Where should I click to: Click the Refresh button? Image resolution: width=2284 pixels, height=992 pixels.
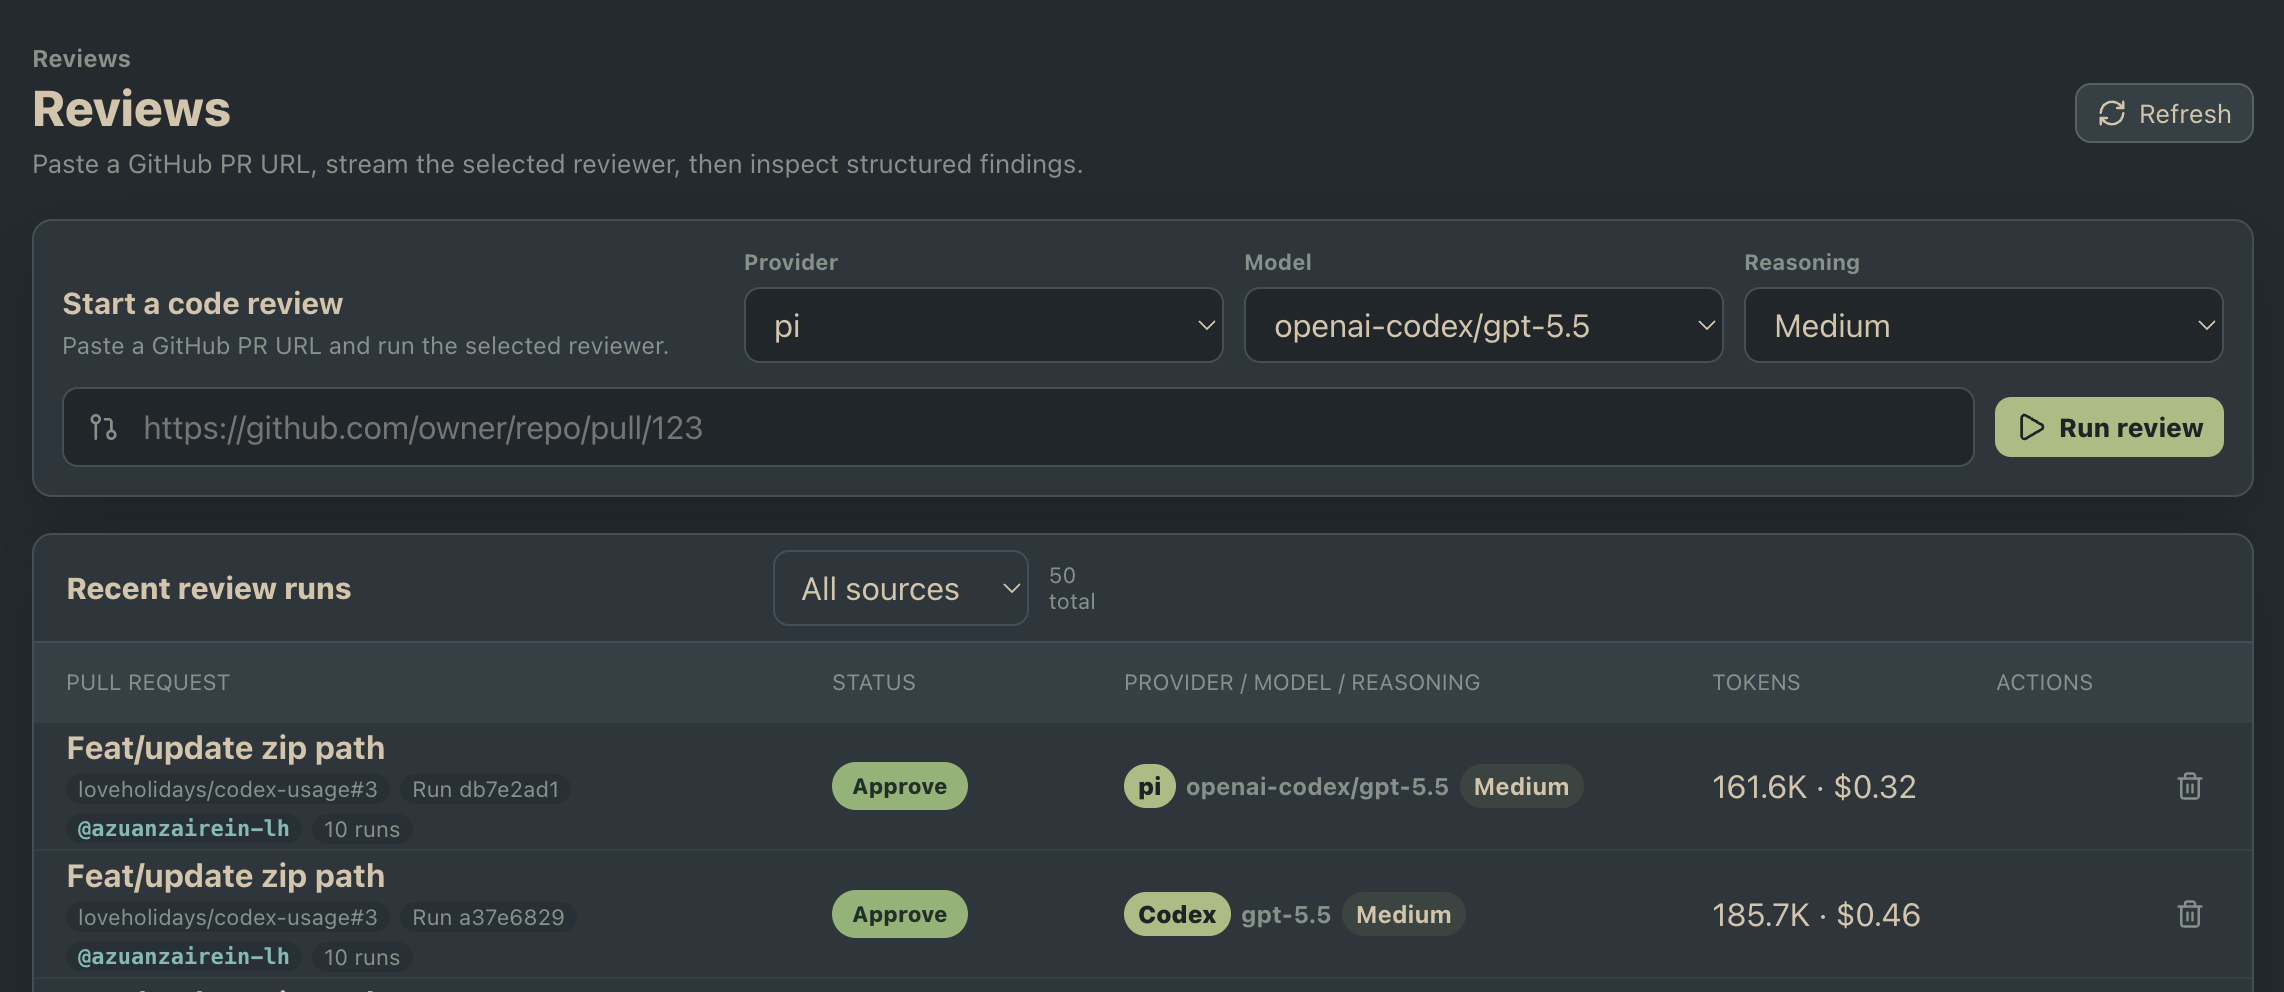click(x=2164, y=113)
